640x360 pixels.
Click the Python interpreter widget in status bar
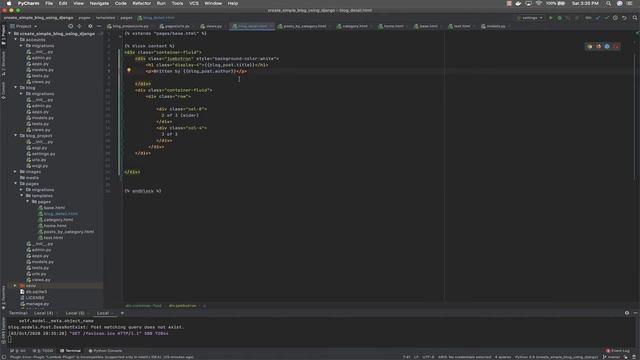(x=556, y=357)
